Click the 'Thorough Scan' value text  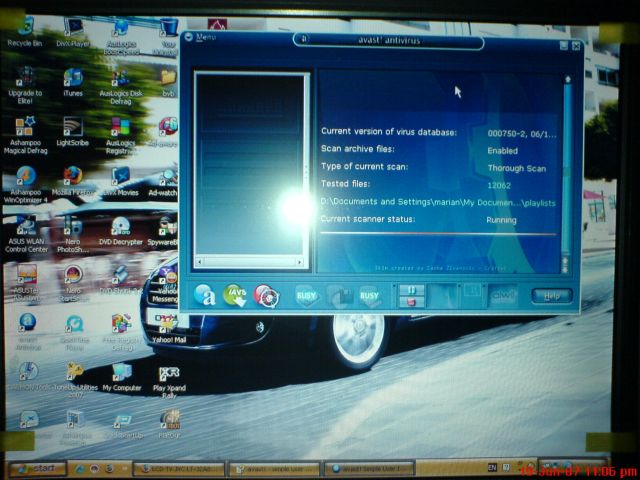click(517, 168)
